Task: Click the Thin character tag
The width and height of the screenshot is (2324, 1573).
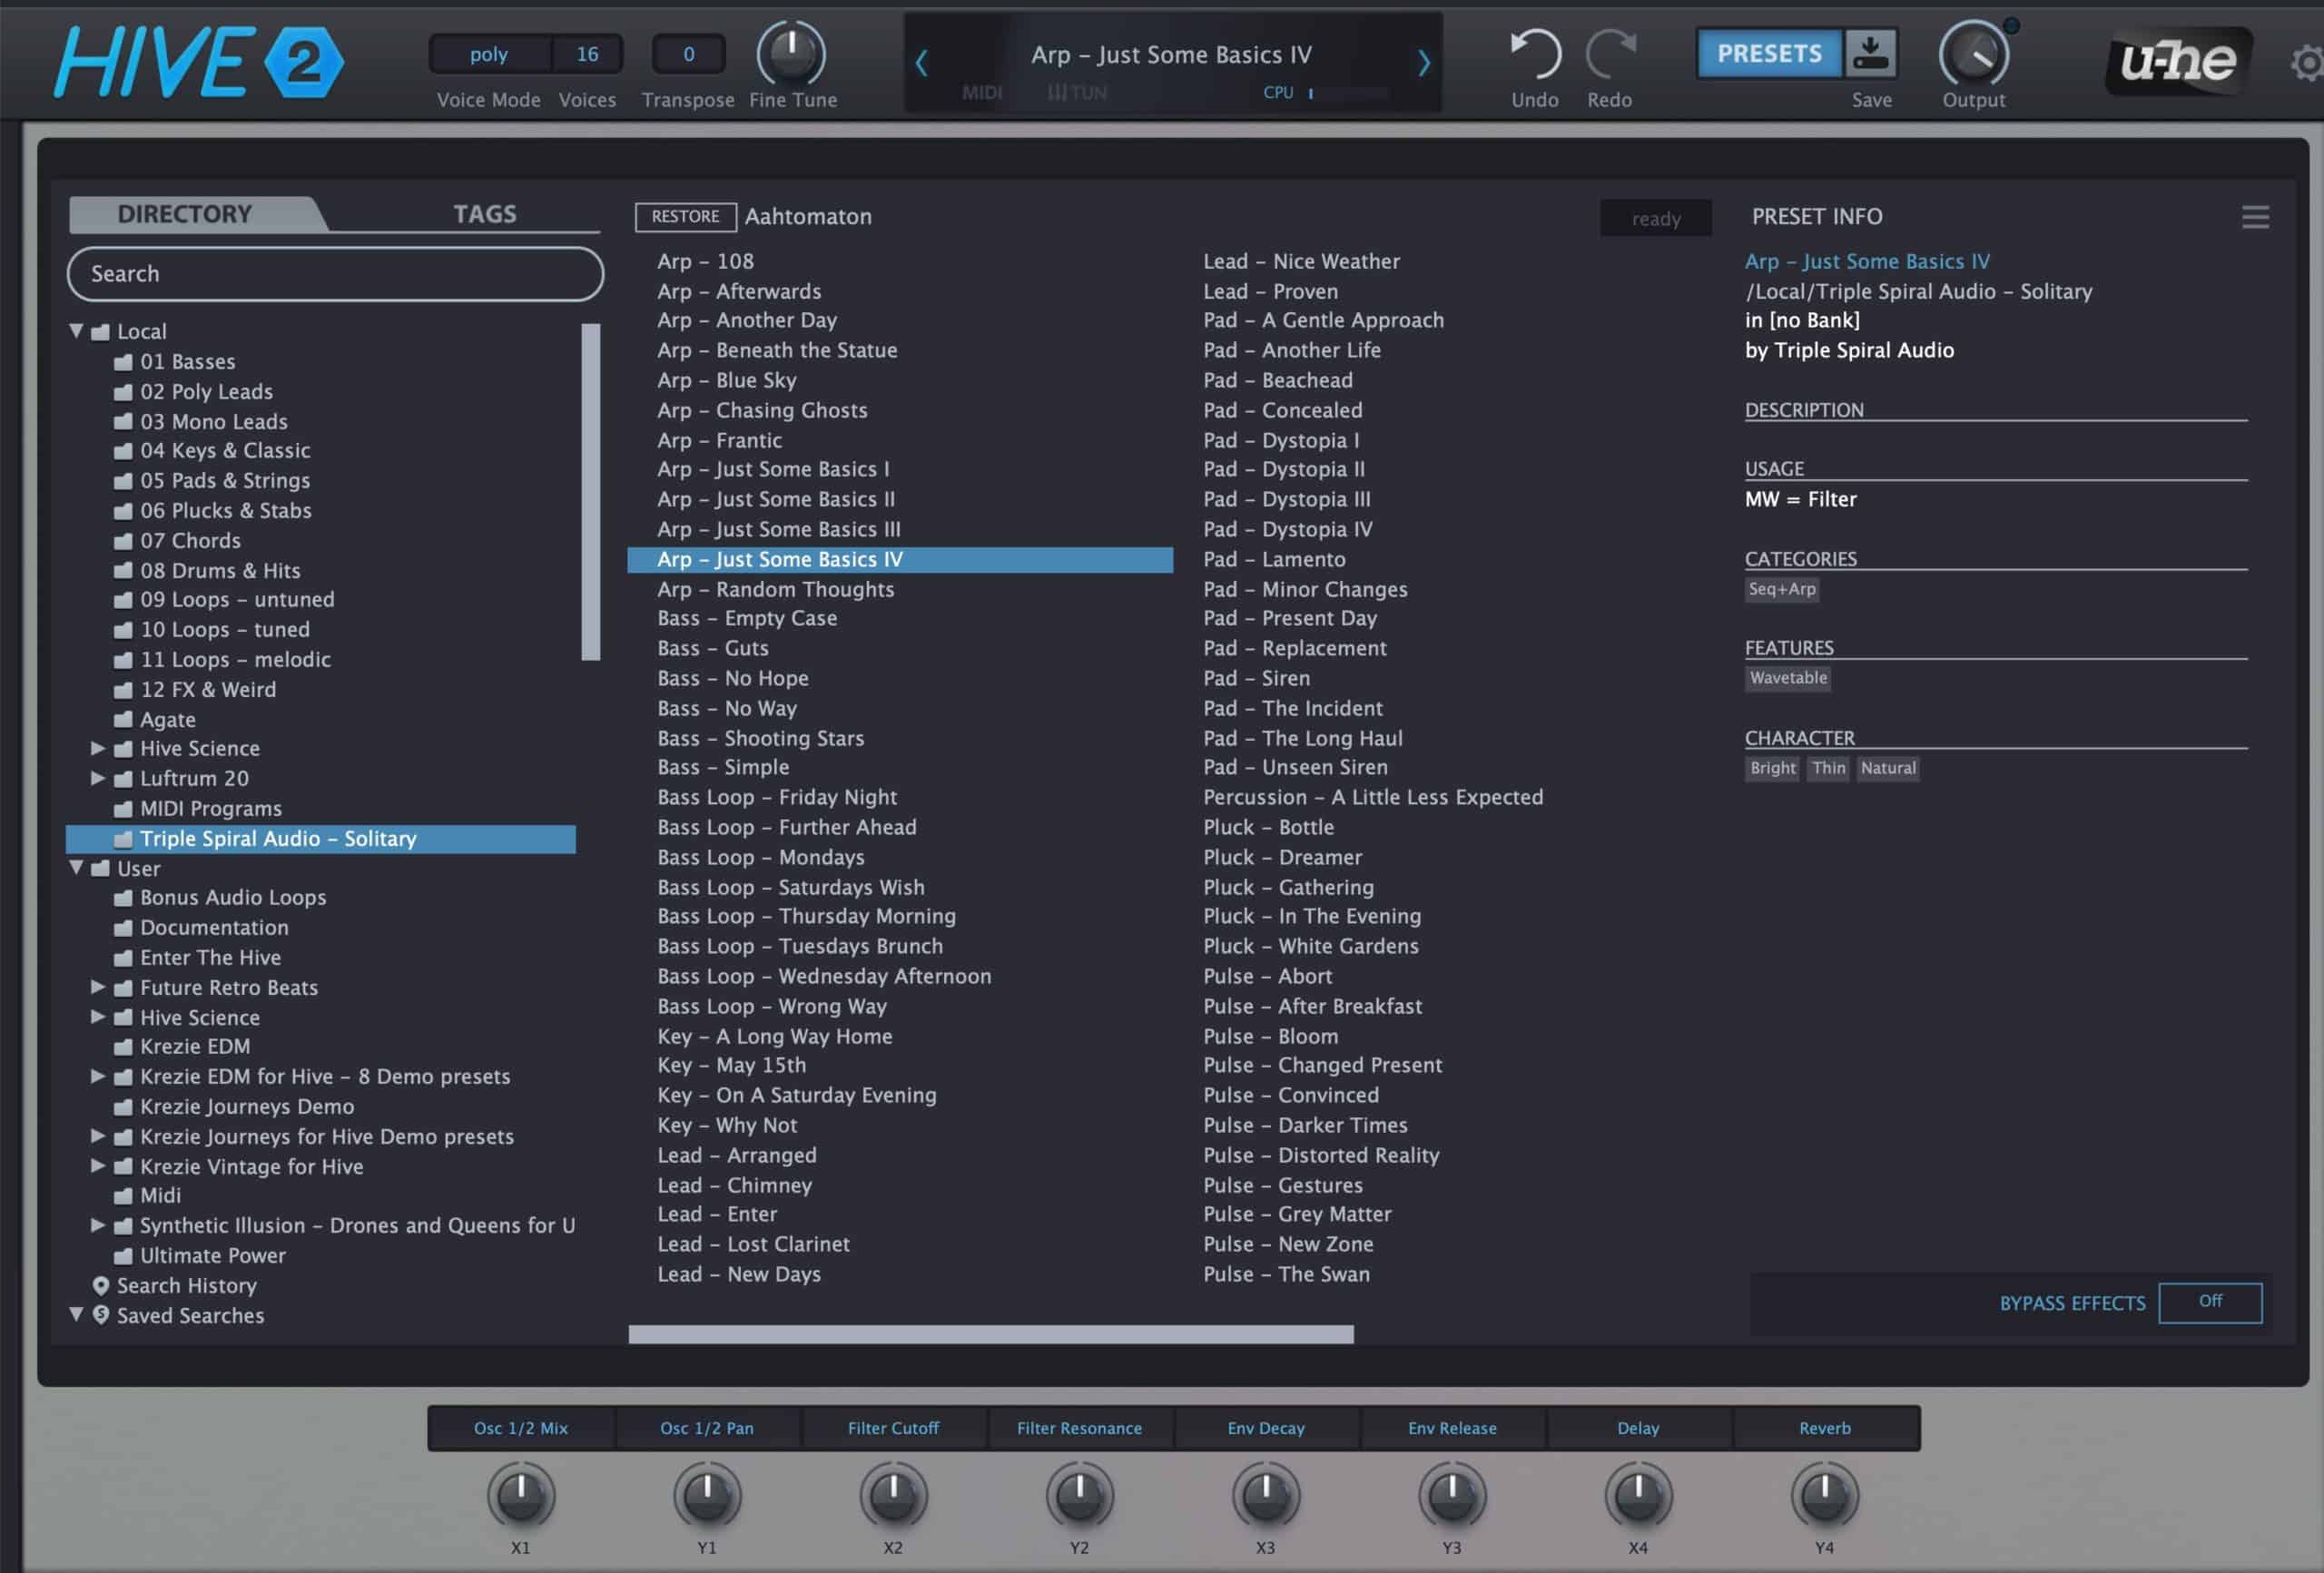Action: click(1828, 768)
